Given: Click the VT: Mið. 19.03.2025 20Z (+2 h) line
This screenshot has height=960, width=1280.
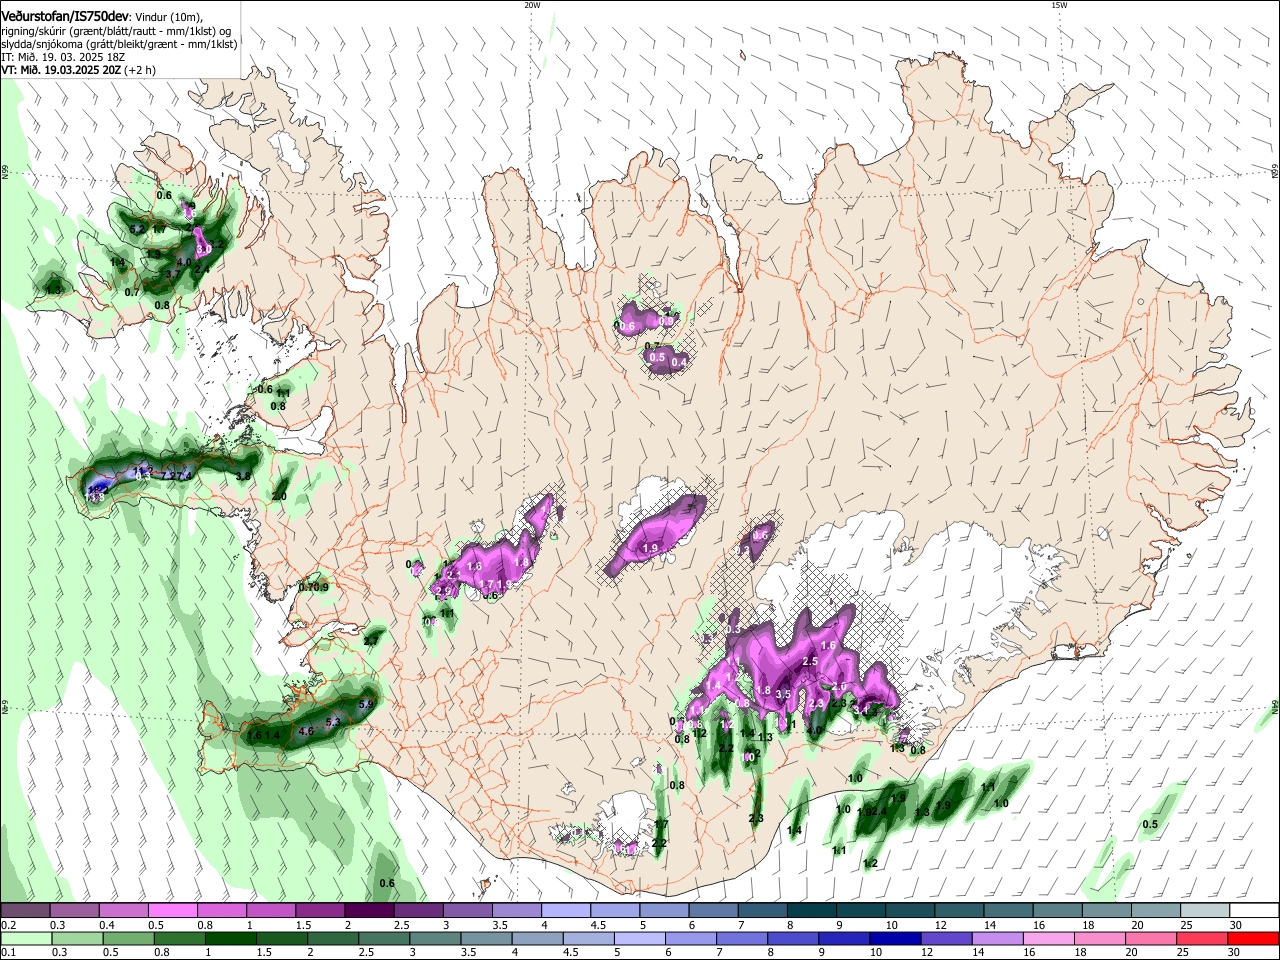Looking at the screenshot, I should 78,70.
